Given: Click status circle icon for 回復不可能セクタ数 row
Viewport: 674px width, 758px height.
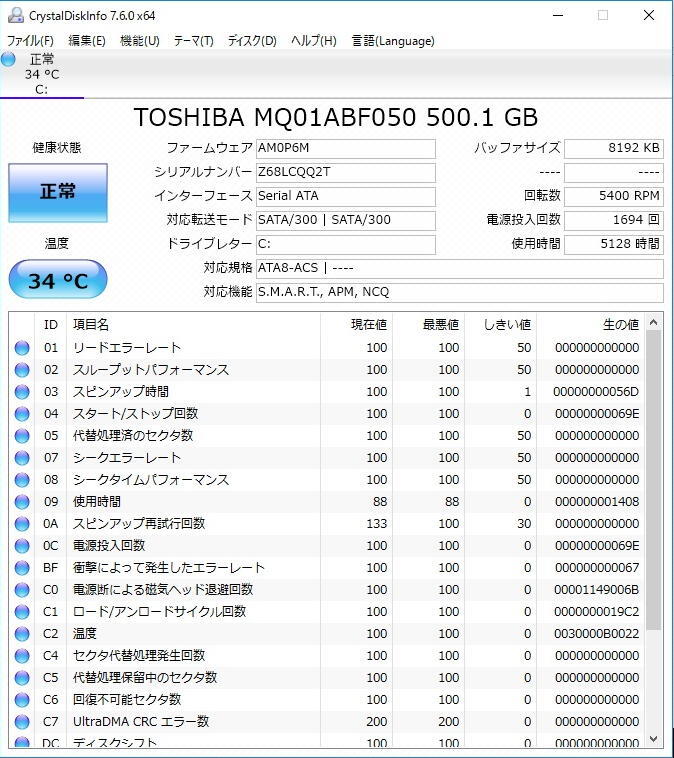Looking at the screenshot, I should tap(22, 700).
